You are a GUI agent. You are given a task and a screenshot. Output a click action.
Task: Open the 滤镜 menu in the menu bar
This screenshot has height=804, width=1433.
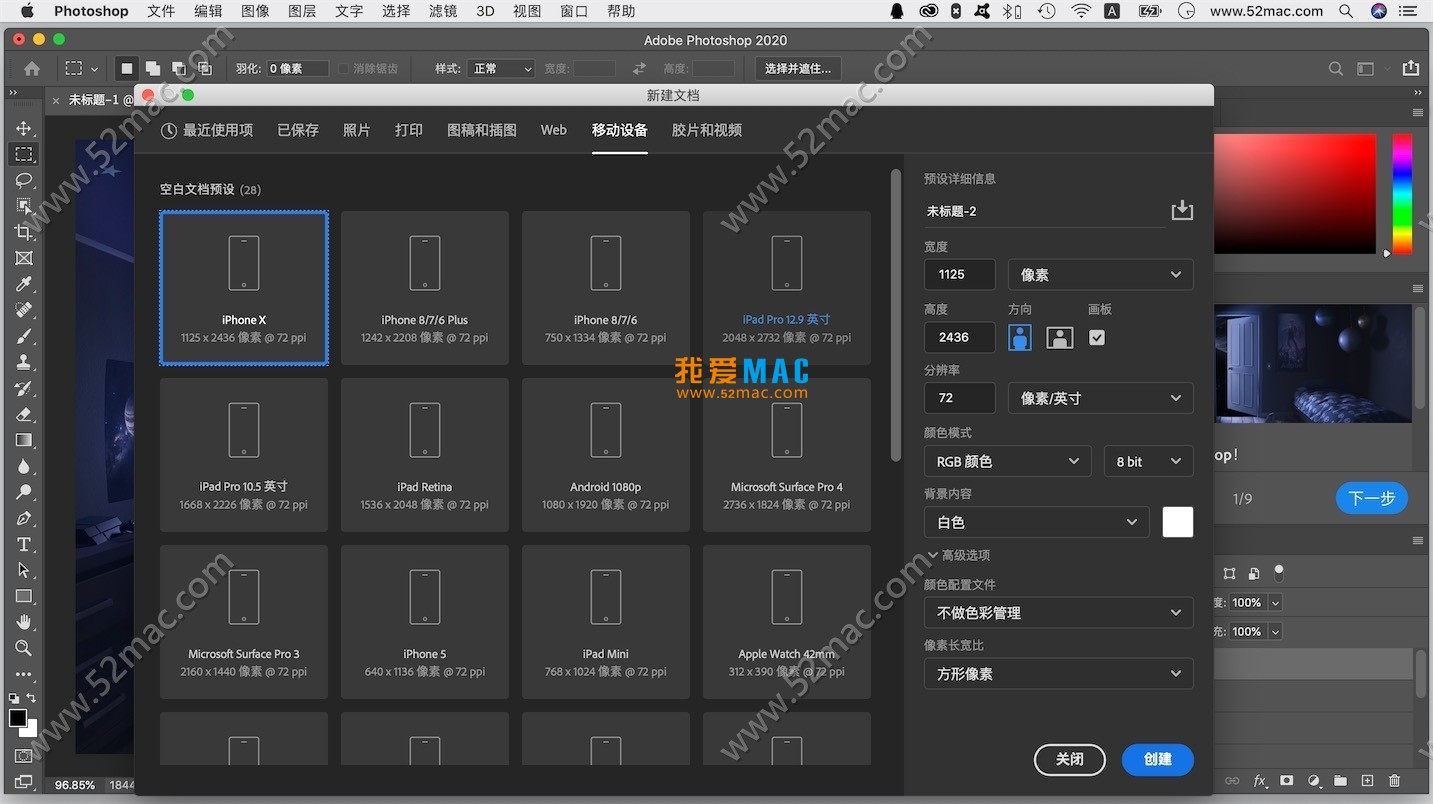pos(443,11)
